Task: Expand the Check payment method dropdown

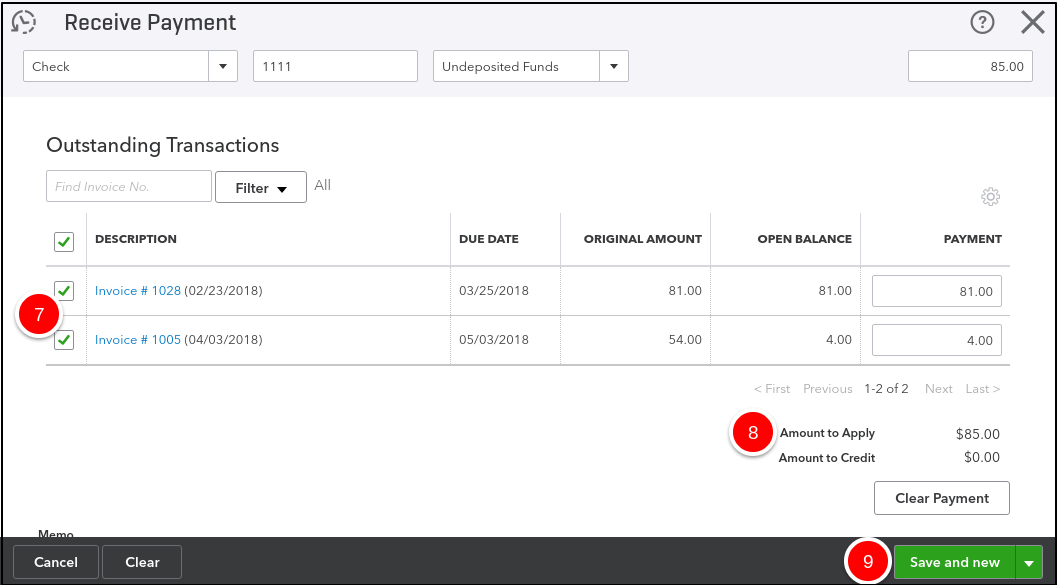Action: 223,67
